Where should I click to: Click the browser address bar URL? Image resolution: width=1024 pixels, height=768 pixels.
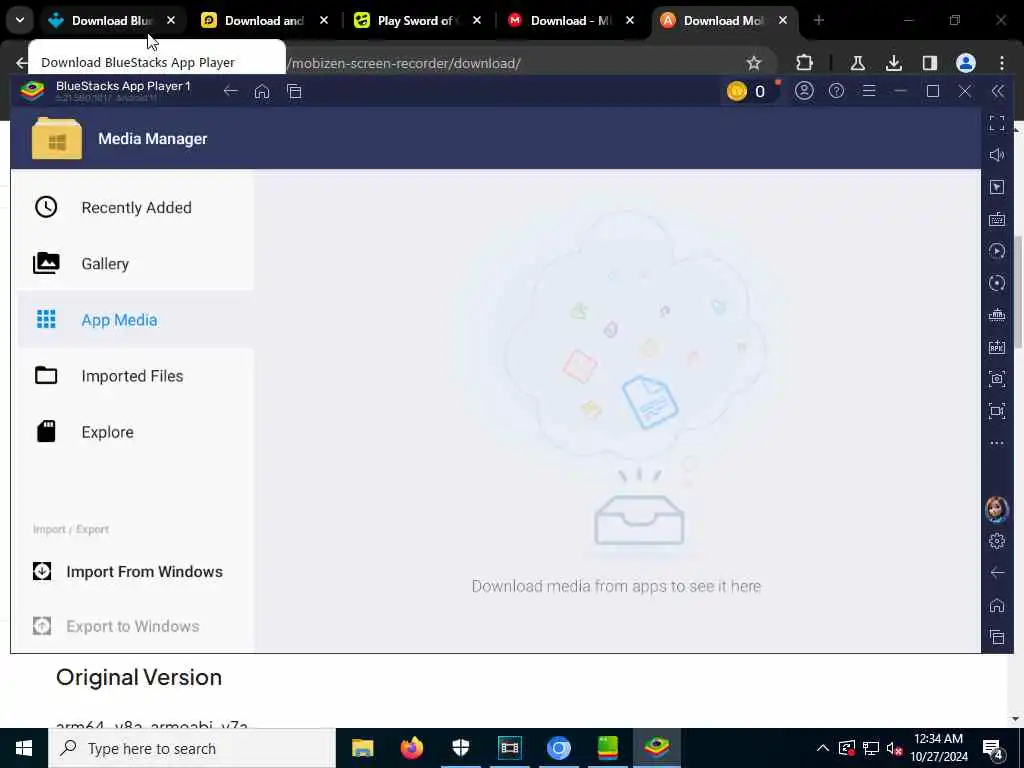405,63
